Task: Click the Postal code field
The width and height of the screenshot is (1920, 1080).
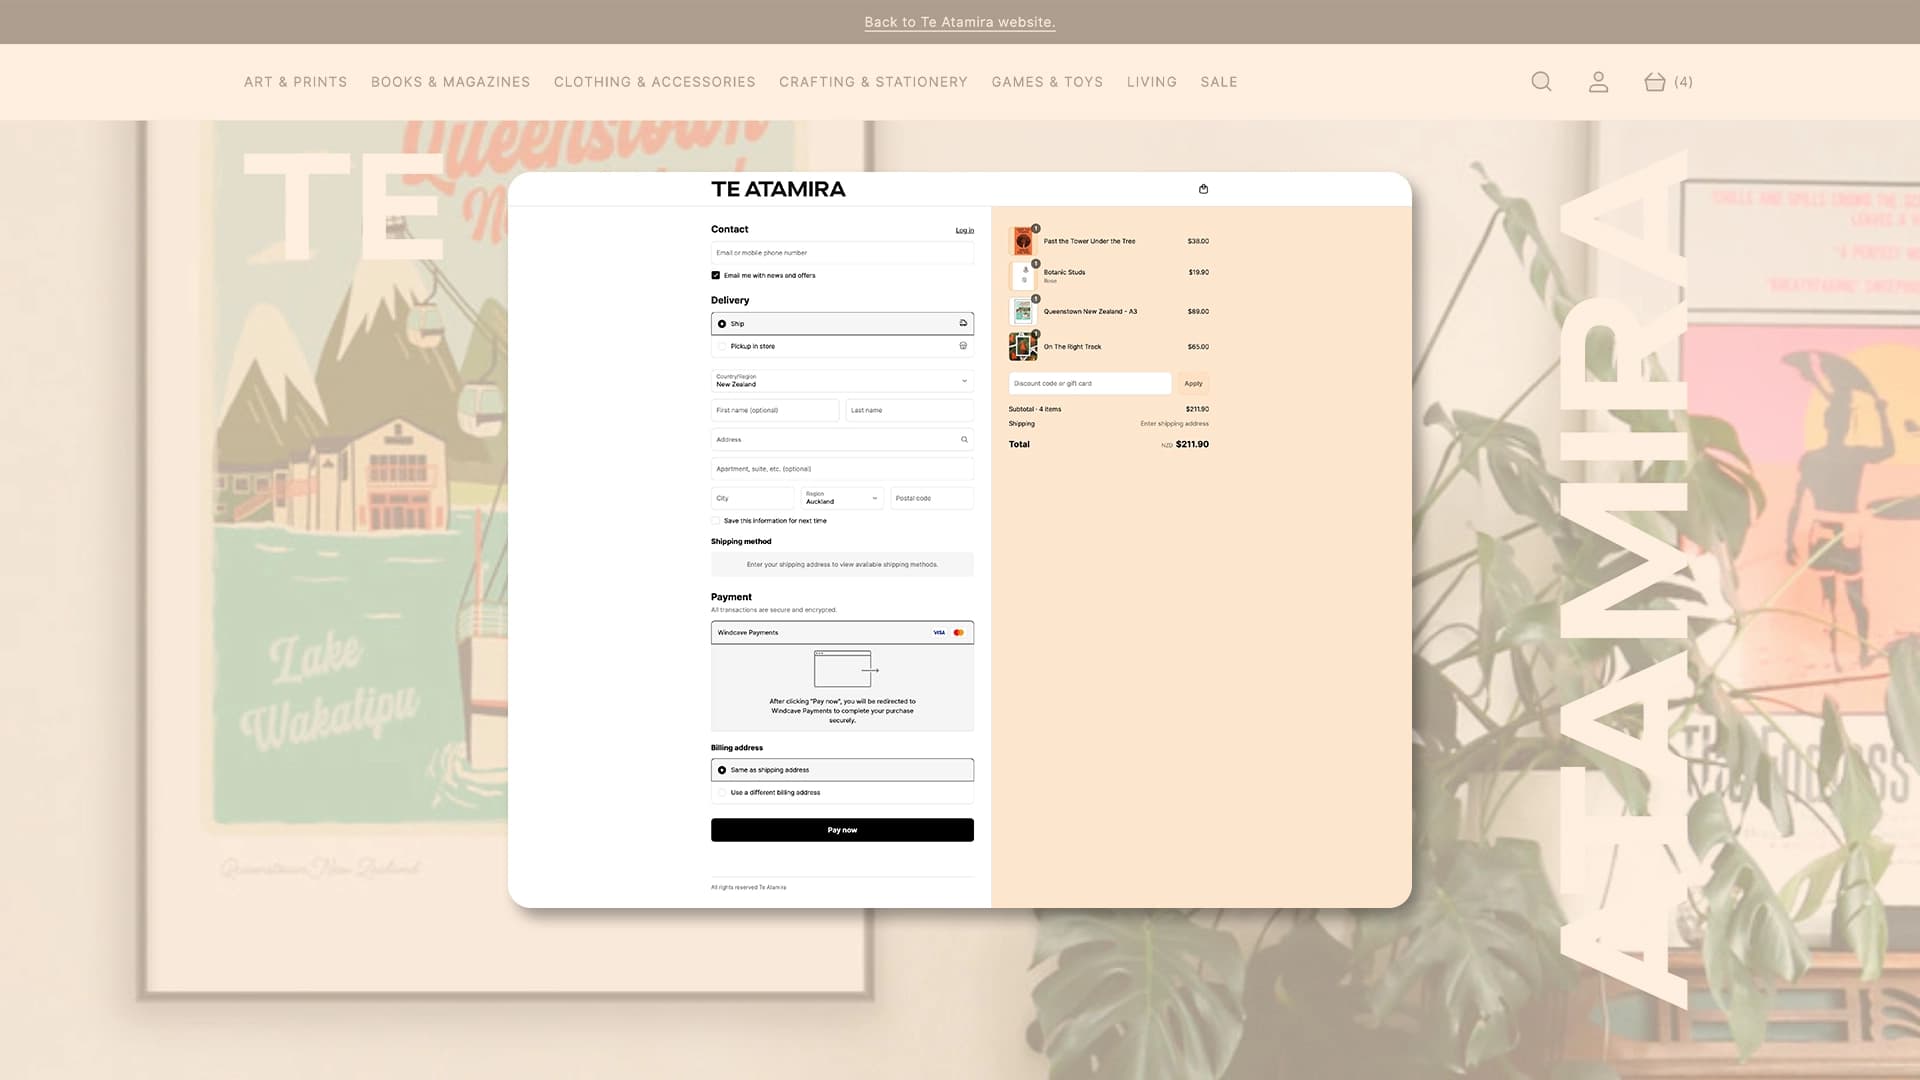Action: [x=932, y=498]
